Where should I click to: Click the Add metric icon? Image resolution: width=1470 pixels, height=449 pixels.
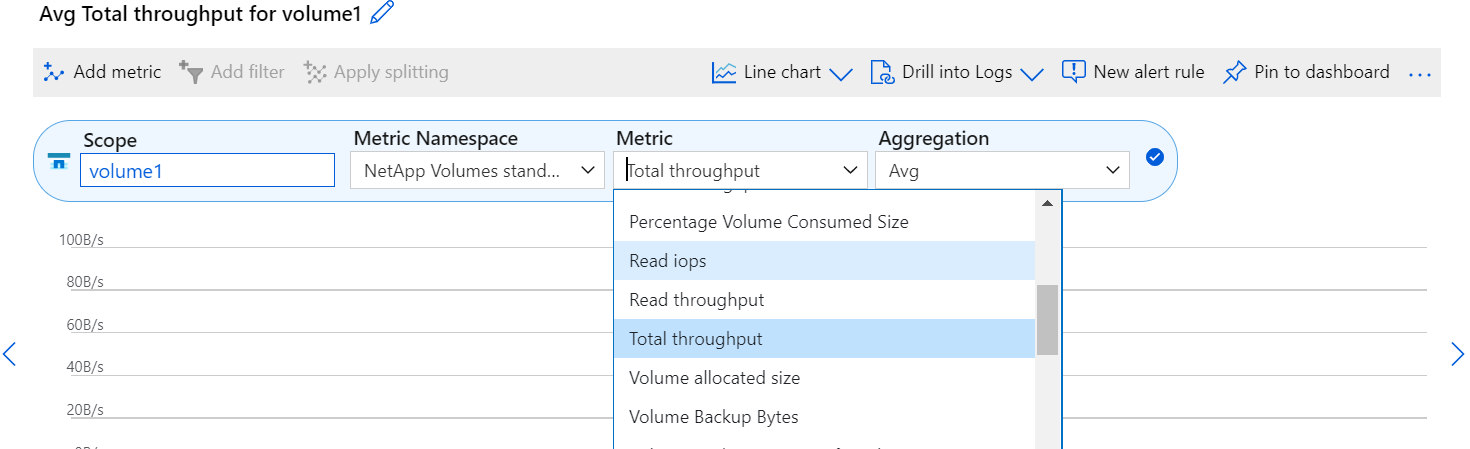coord(54,72)
